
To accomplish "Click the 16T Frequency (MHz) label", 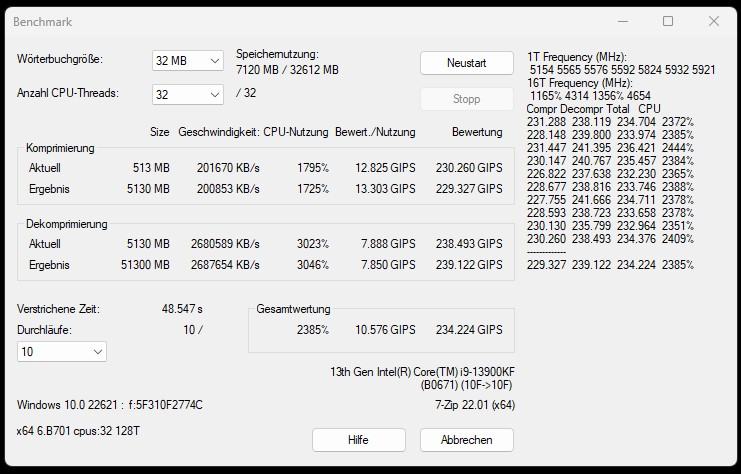I will [579, 83].
